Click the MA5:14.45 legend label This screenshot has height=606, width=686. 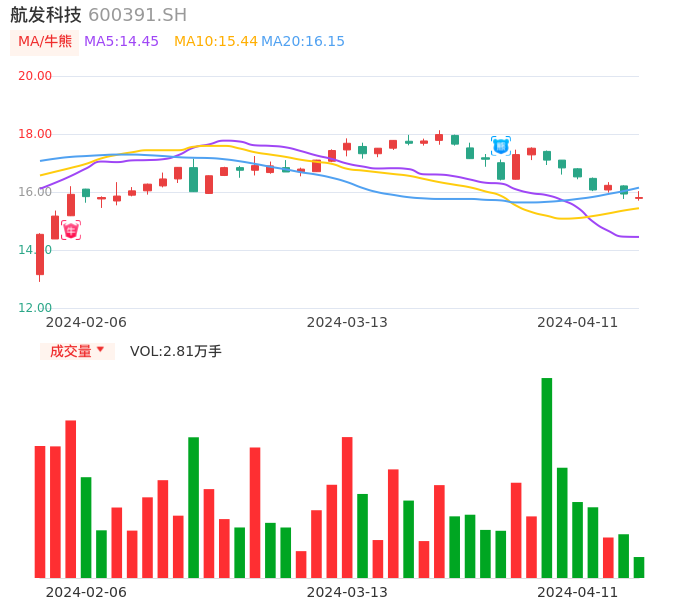click(121, 42)
